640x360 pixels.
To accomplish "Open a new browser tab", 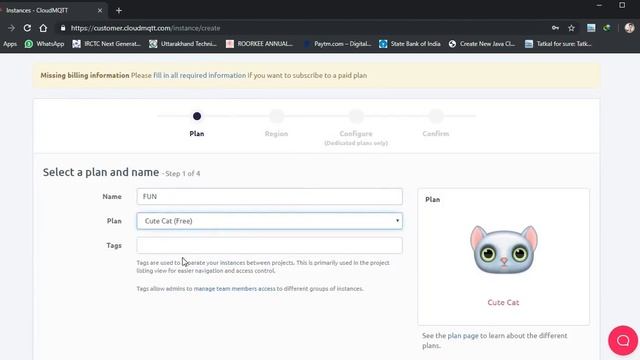I will click(119, 11).
